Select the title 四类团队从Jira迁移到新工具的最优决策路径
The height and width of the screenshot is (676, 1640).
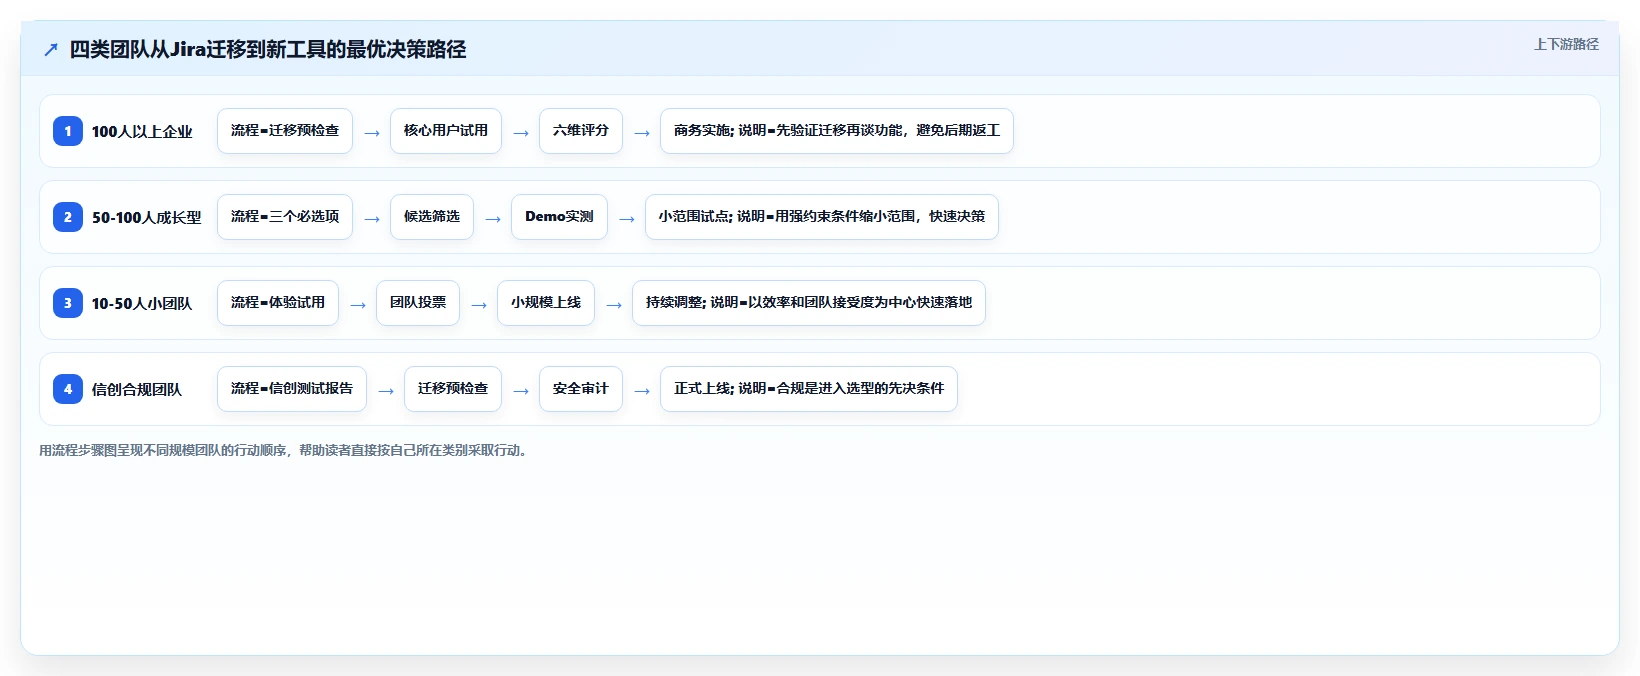point(268,49)
